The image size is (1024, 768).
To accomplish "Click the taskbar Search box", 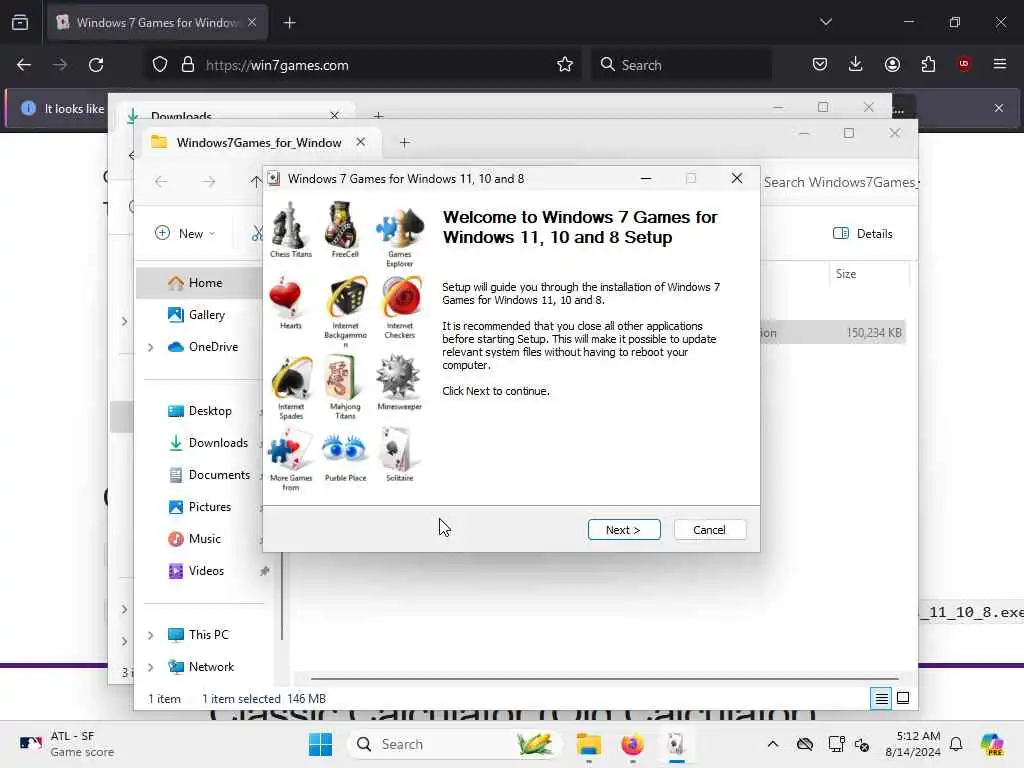I will coord(455,744).
